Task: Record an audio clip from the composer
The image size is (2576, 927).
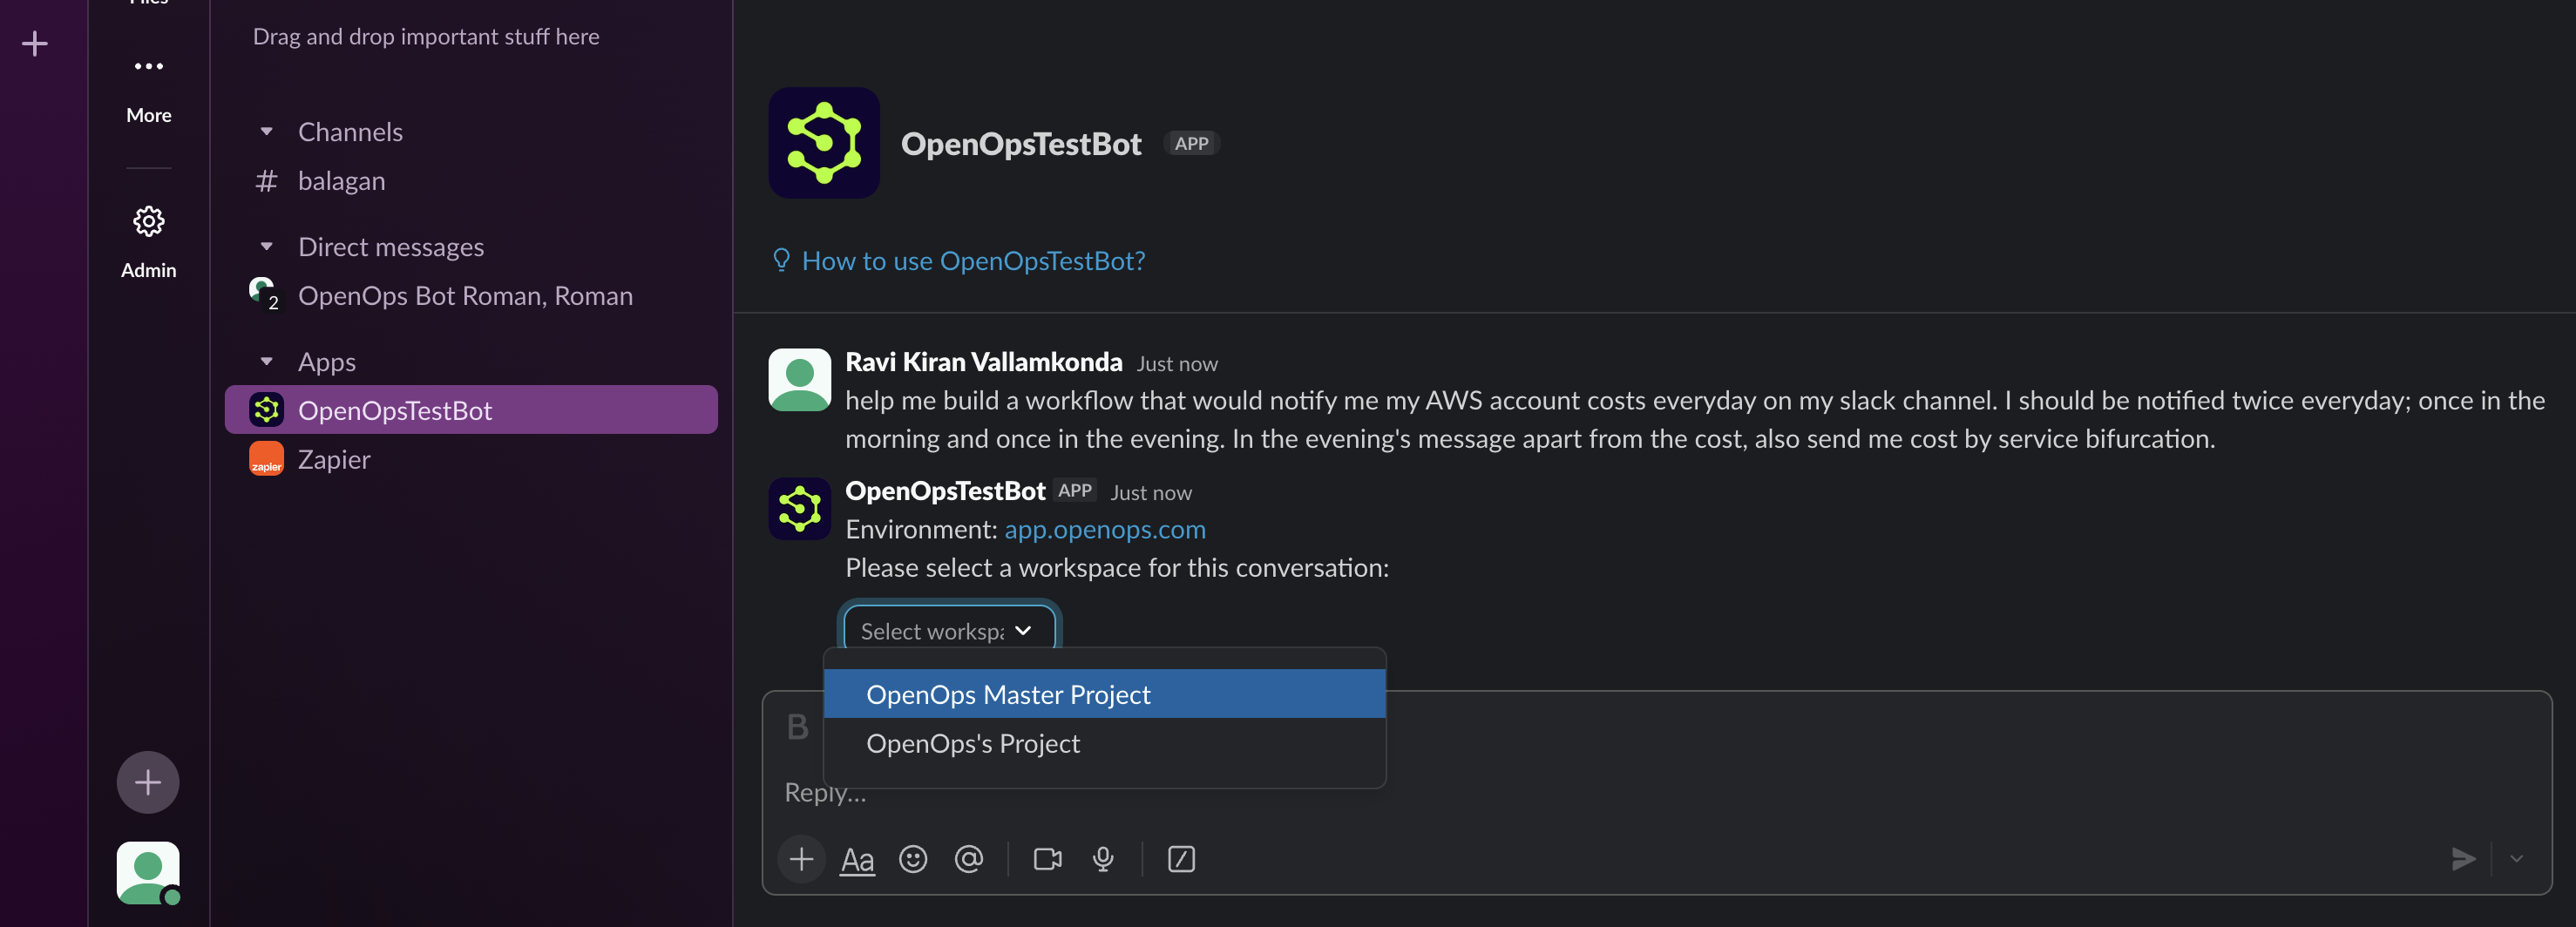Action: point(1103,859)
